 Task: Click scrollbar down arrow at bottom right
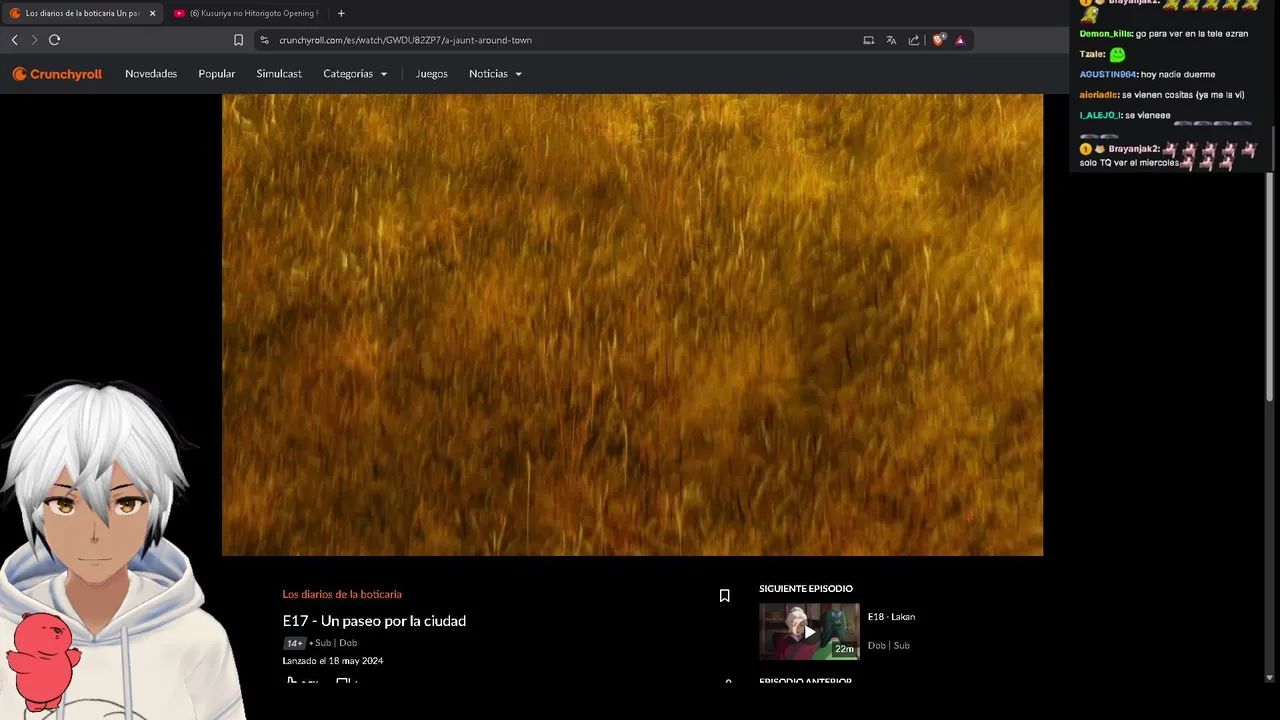1270,677
